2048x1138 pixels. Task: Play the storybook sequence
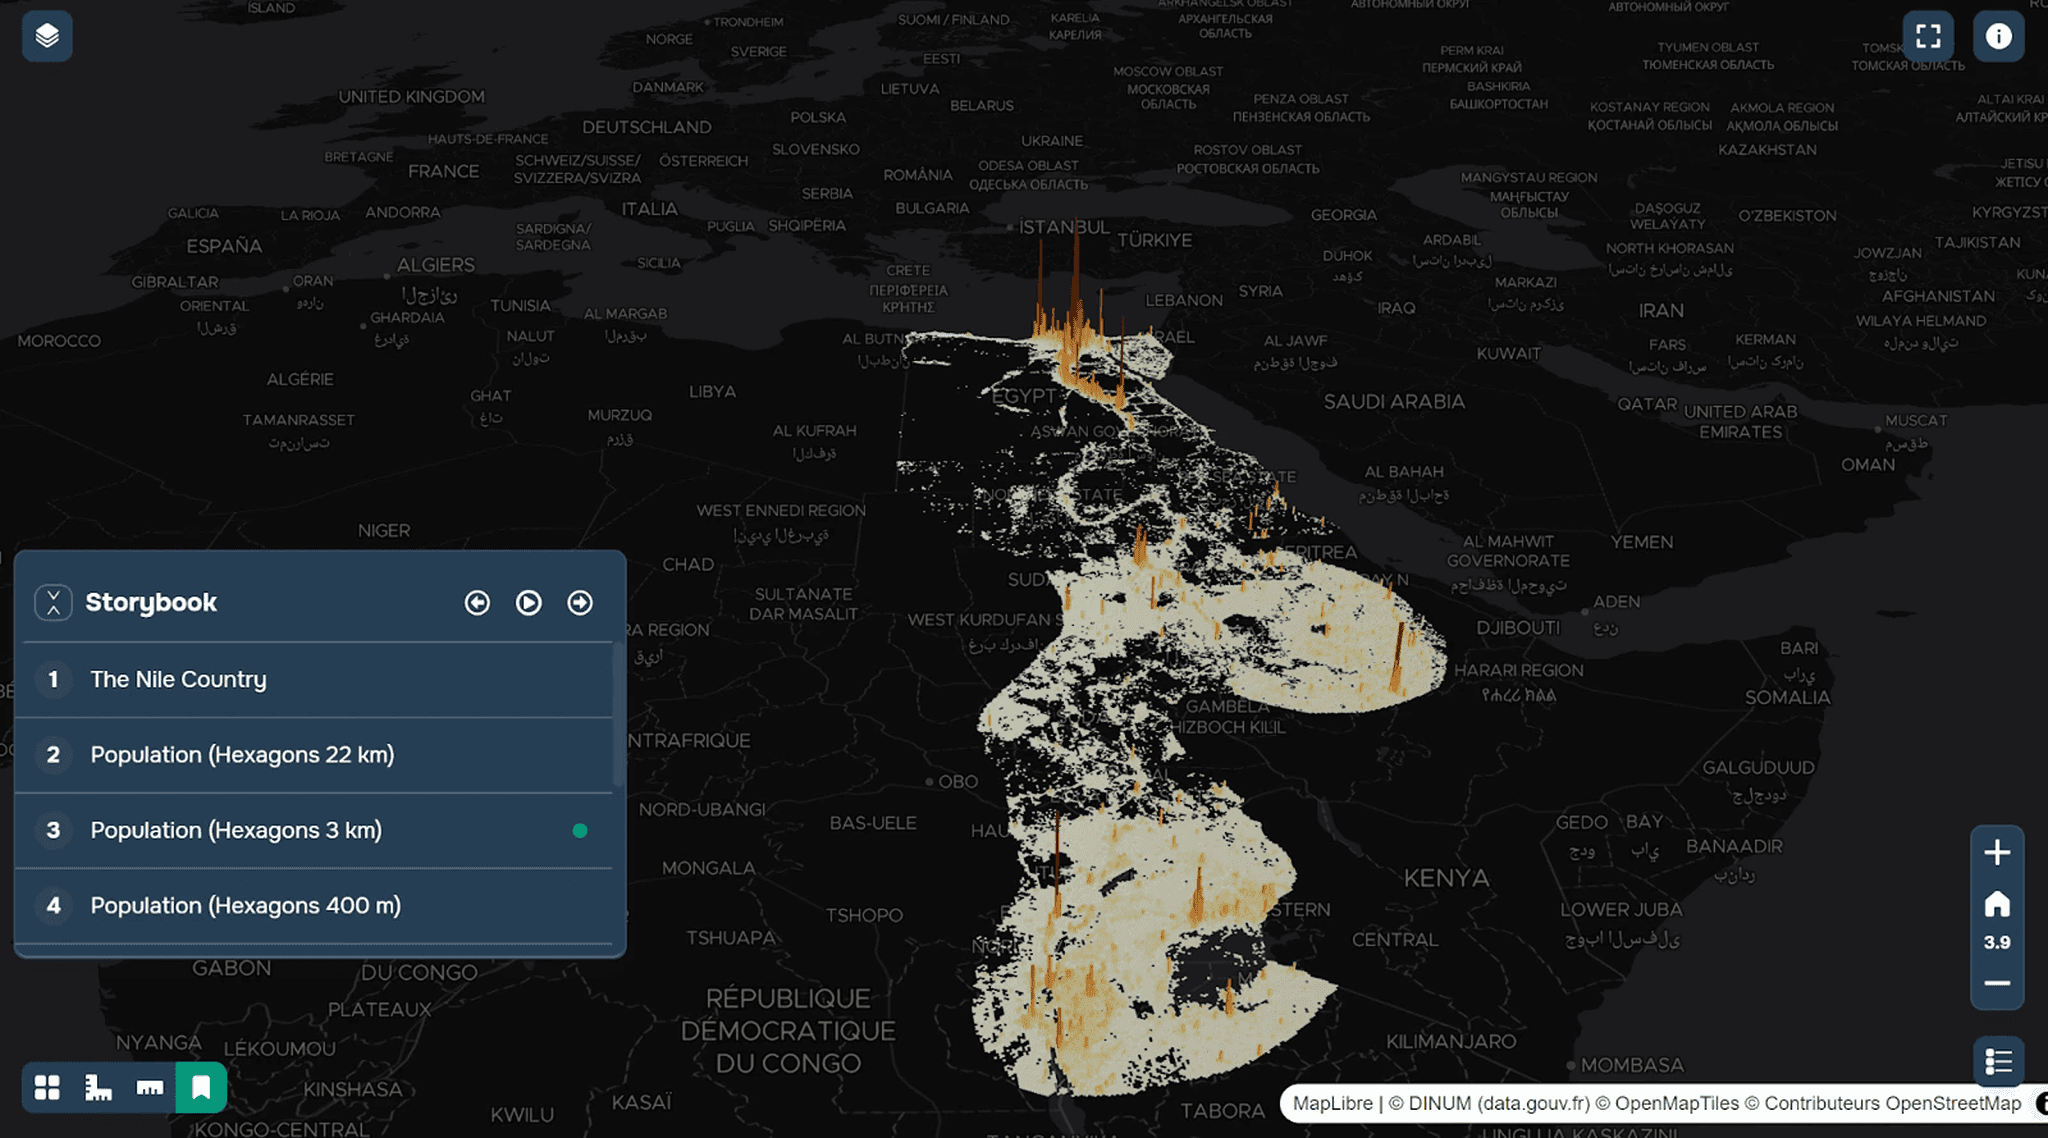tap(528, 602)
